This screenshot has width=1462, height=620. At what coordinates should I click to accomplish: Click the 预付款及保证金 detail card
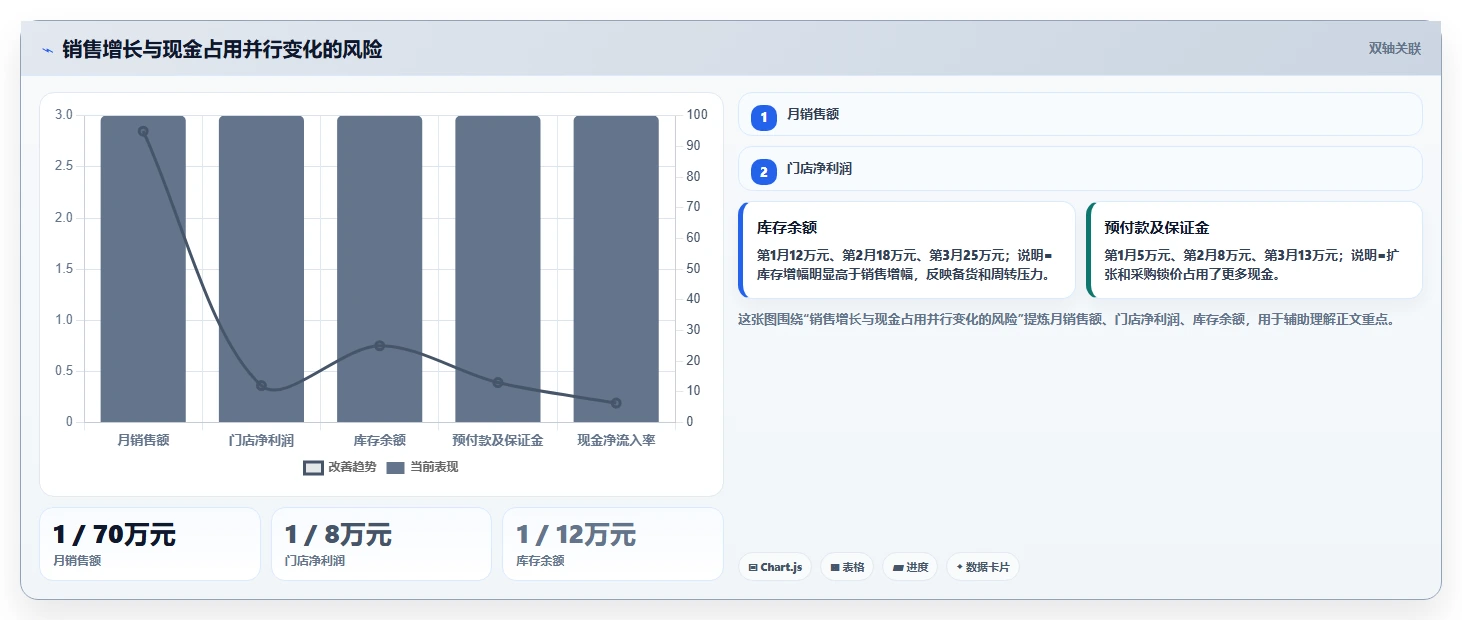pos(1254,250)
